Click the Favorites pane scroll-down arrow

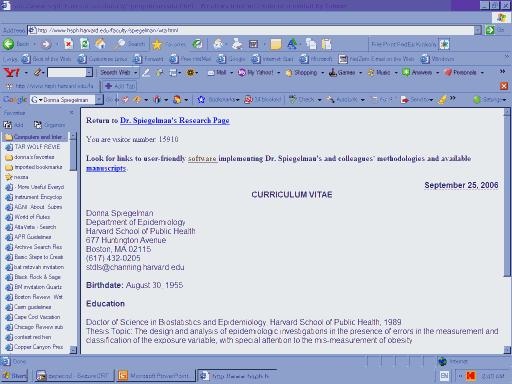[x=73, y=350]
